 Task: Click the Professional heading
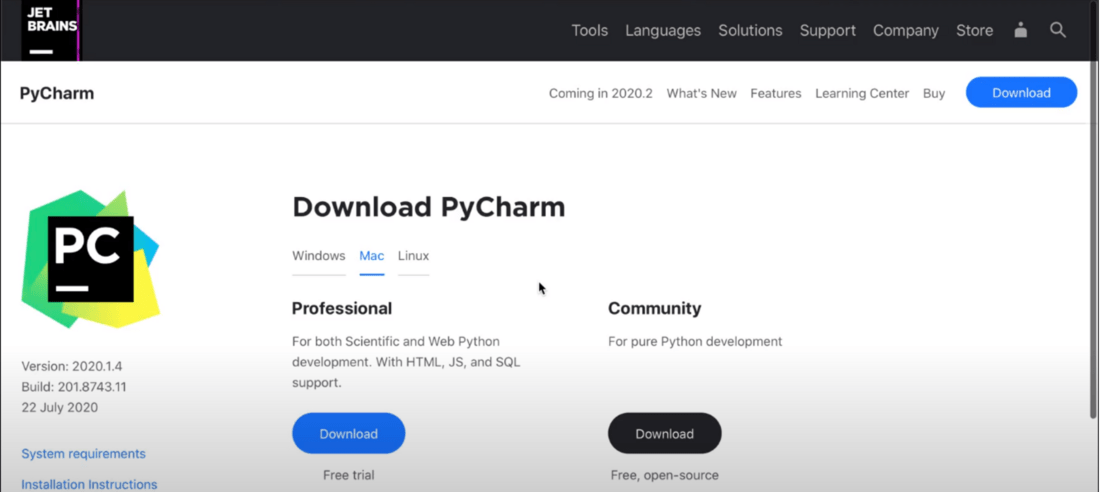(342, 309)
